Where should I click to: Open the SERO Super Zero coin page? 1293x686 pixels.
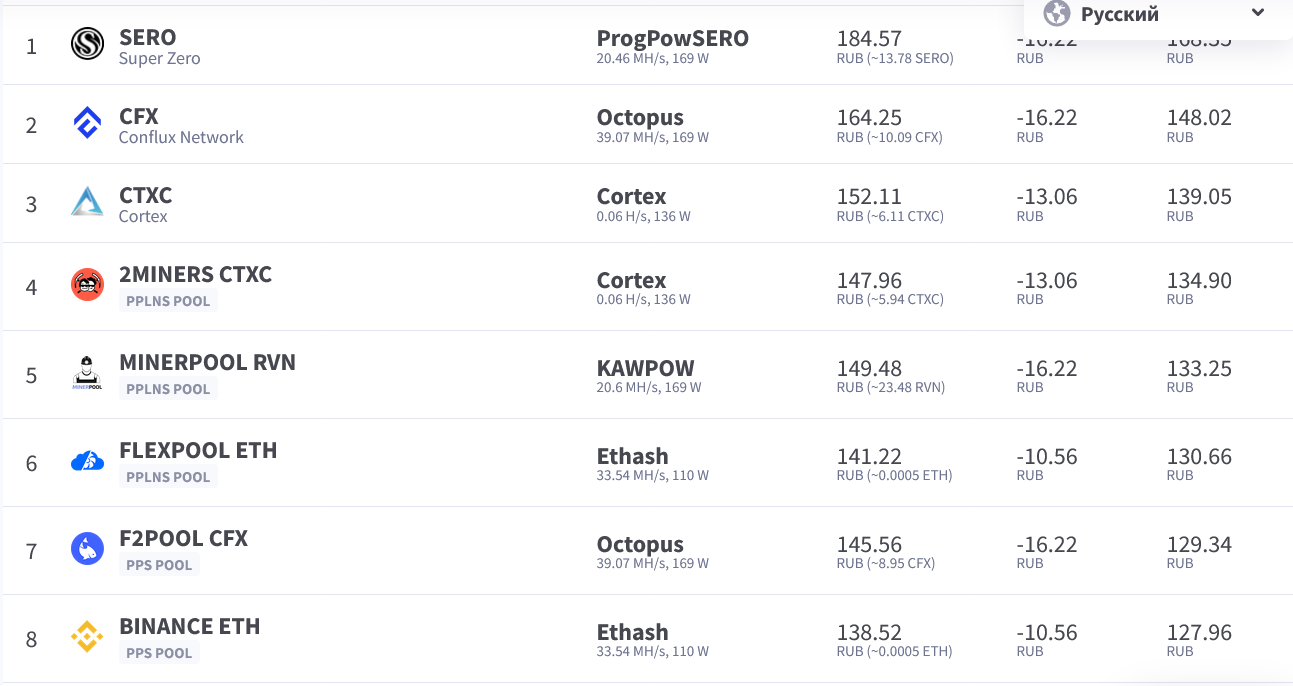pyautogui.click(x=148, y=38)
